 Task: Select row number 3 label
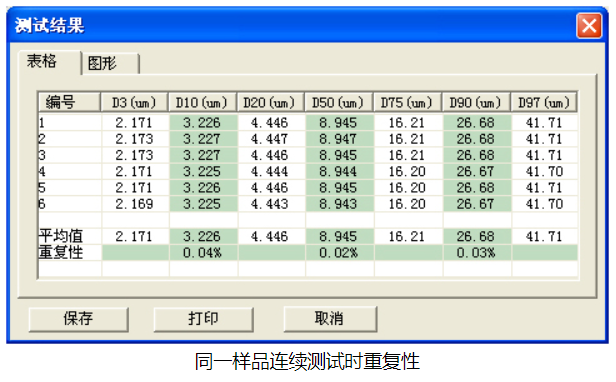(x=42, y=155)
